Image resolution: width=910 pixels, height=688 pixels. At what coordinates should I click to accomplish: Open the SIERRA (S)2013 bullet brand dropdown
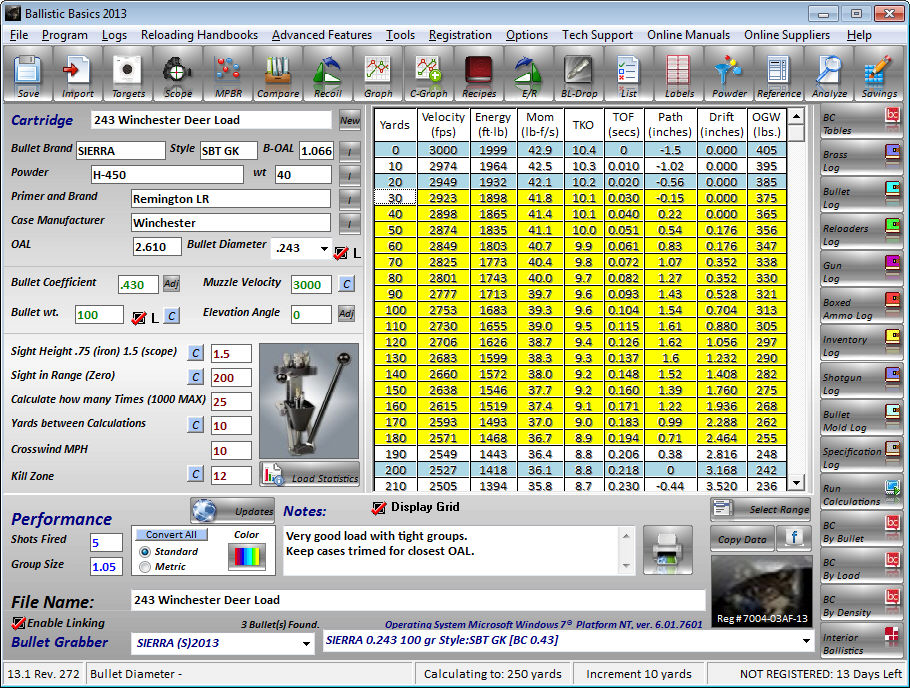304,645
